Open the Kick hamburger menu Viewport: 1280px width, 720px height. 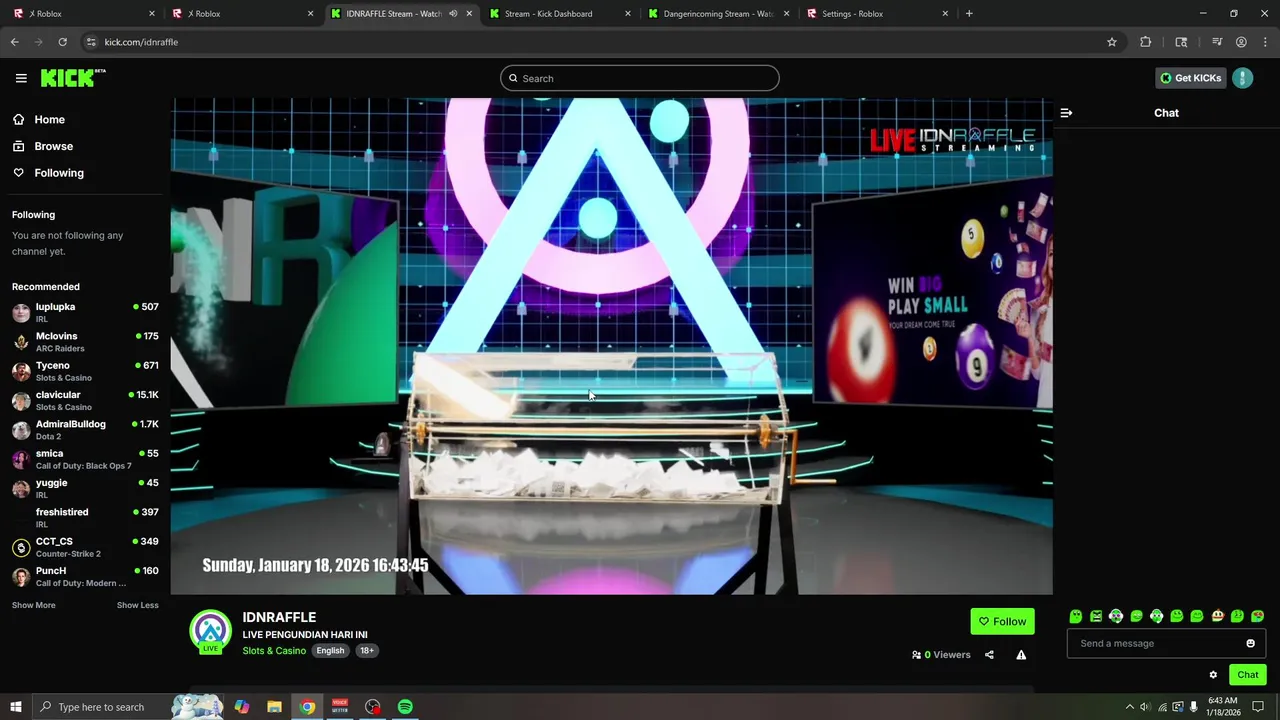tap(21, 78)
